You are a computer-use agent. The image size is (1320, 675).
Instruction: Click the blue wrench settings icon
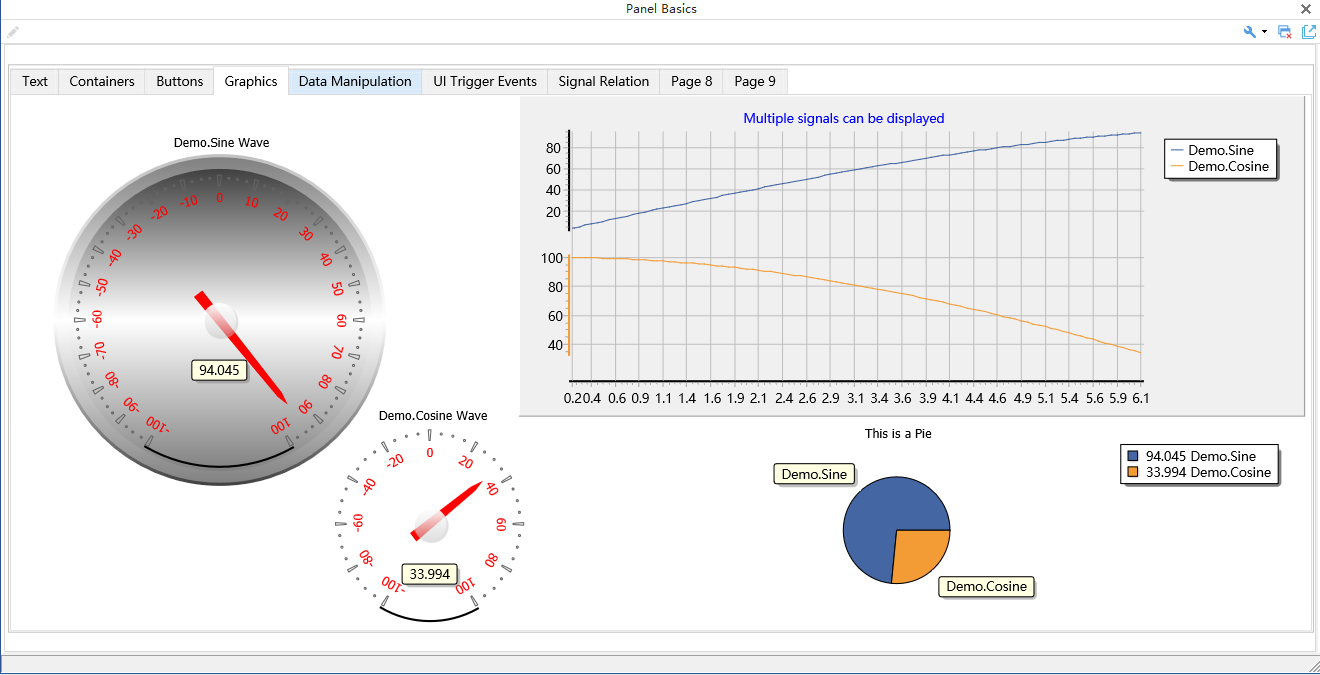point(1249,32)
